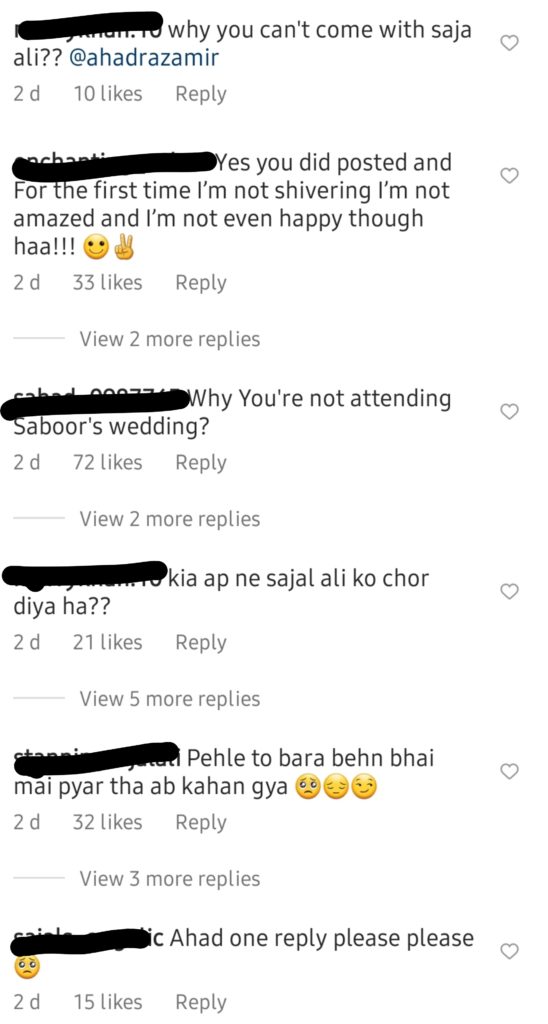This screenshot has height=1024, width=548.
Task: Heart the 'Ahad one reply please' comment
Action: coord(509,952)
